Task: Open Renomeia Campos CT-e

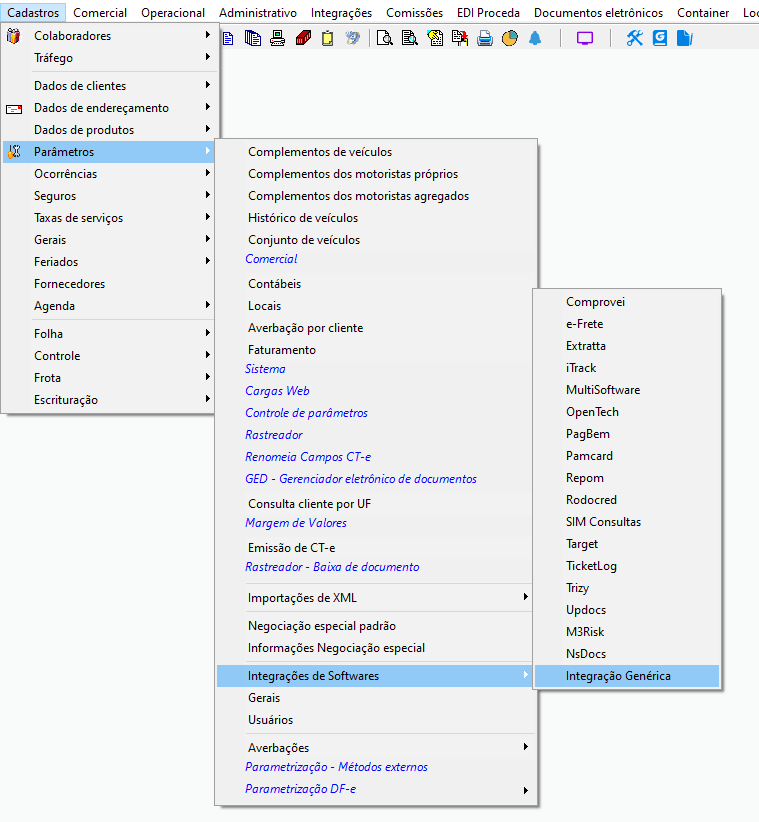Action: [x=308, y=457]
